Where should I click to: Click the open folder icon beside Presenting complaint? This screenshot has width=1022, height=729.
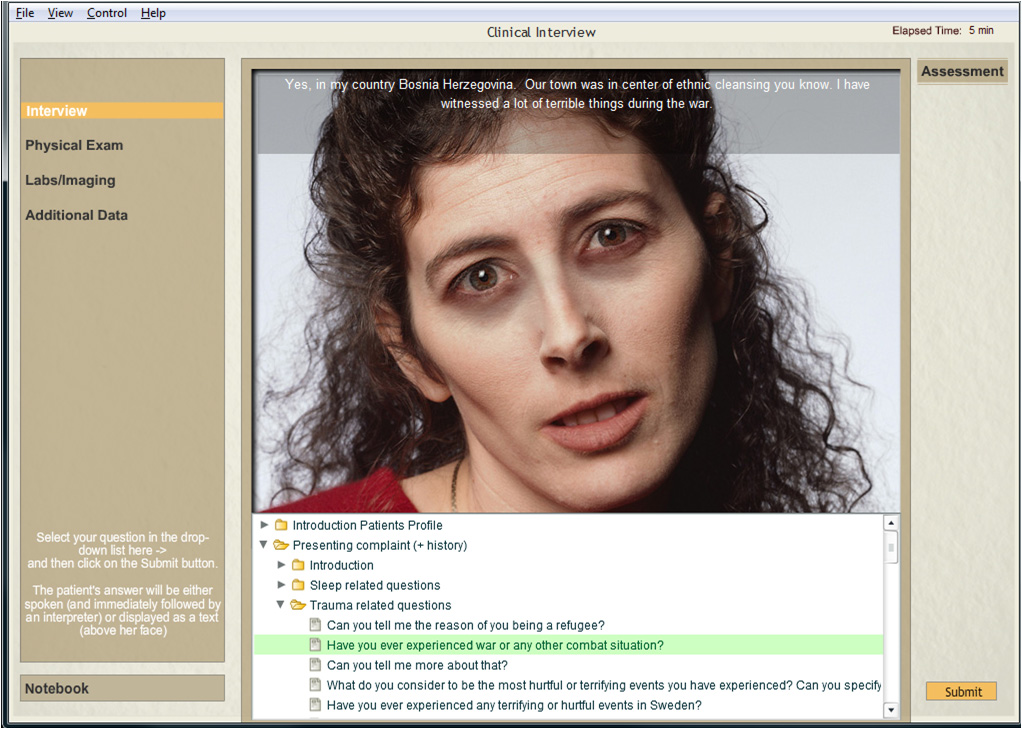[x=281, y=545]
